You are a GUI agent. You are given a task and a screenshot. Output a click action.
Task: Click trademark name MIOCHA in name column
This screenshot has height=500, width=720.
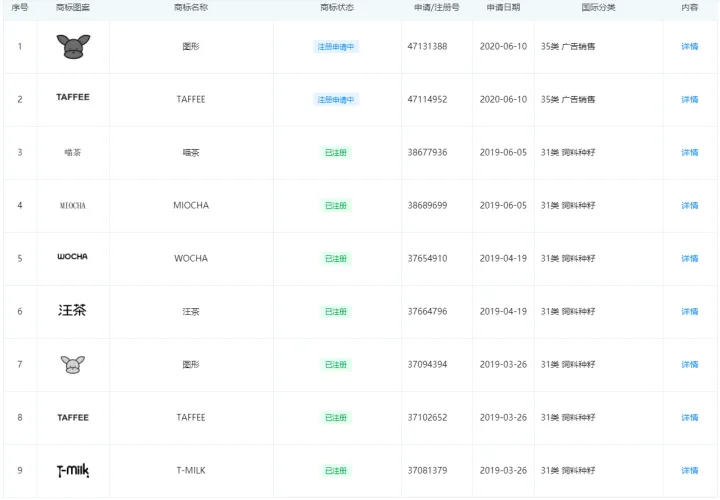[191, 205]
